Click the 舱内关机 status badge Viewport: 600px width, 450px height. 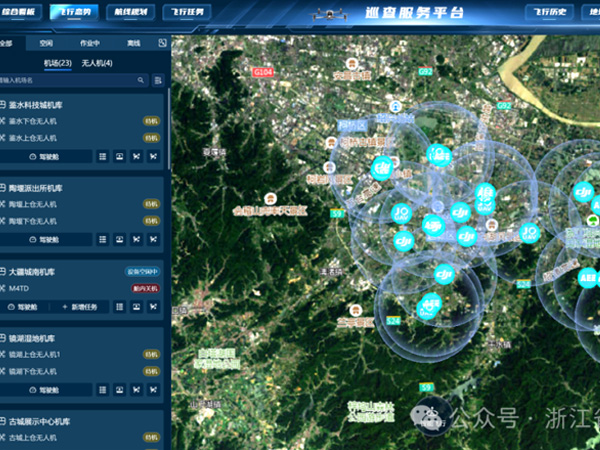click(x=146, y=288)
